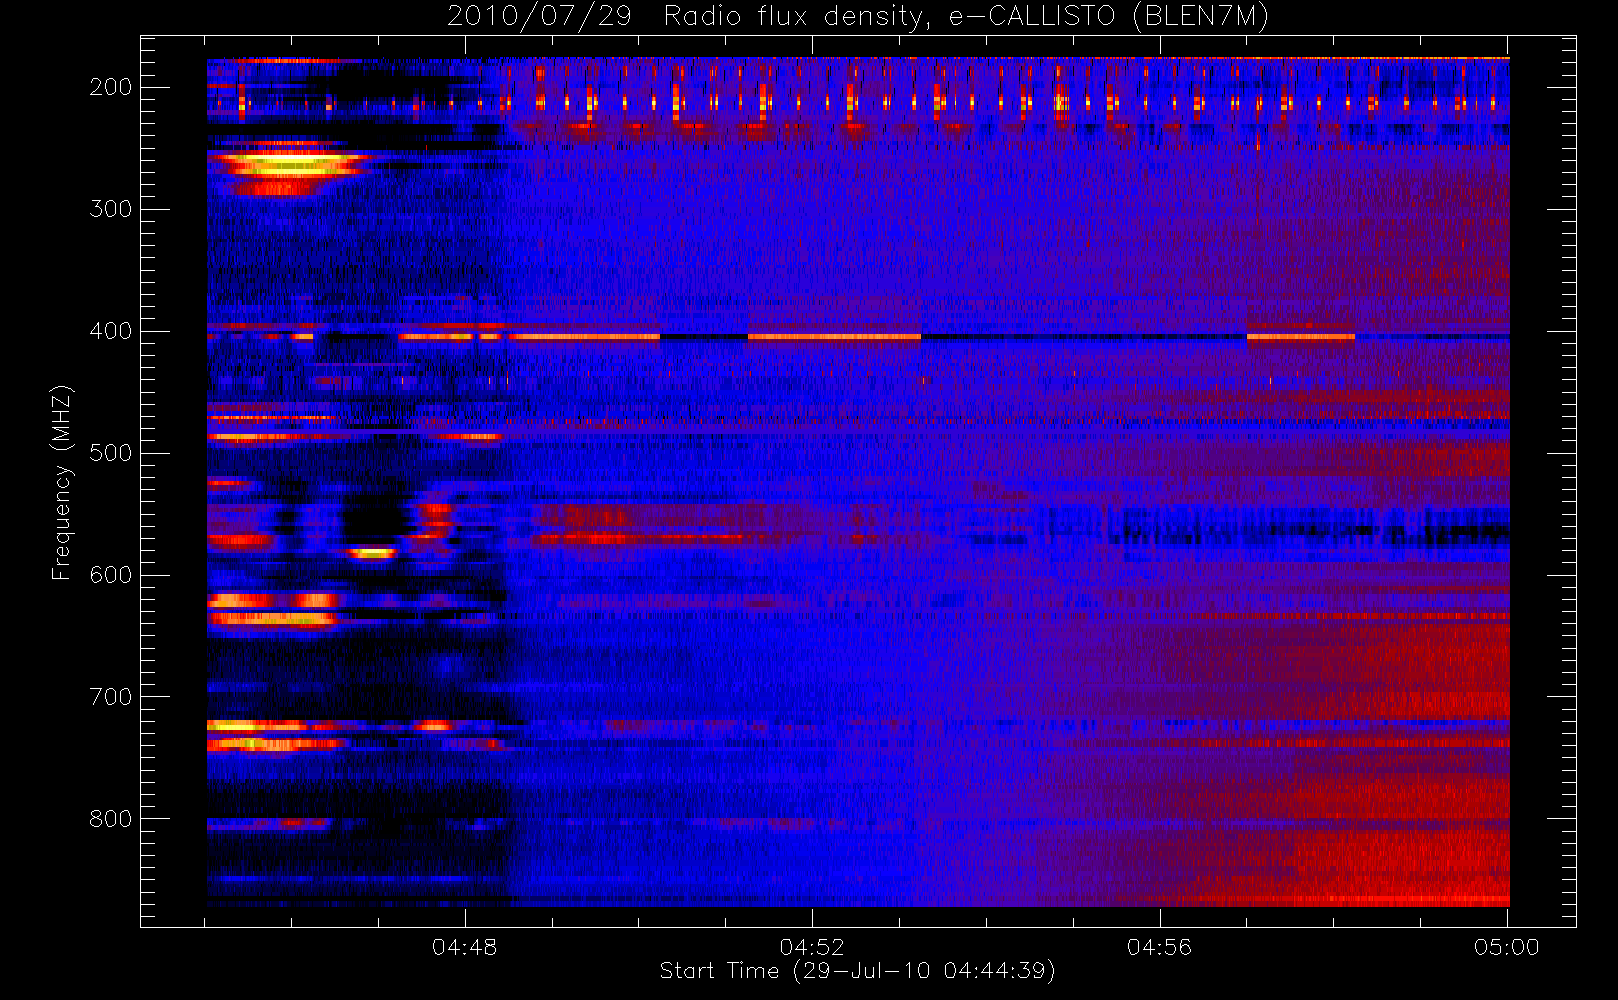Image resolution: width=1618 pixels, height=1000 pixels.
Task: Click the orange 400 MHz line segment after 04:57
Action: (x=1301, y=337)
